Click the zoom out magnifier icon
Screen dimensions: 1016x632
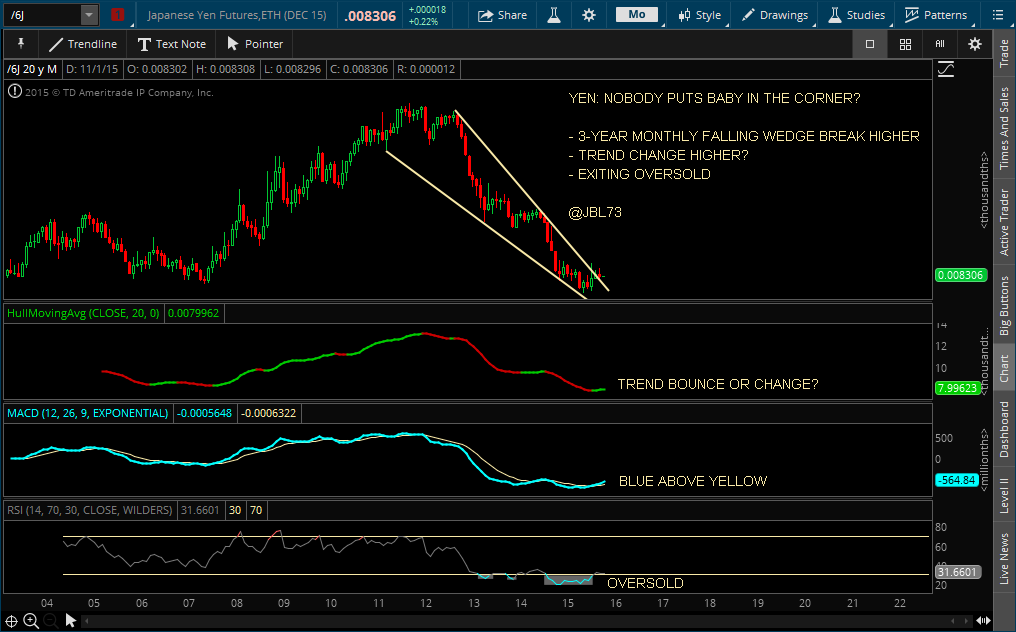pos(50,621)
